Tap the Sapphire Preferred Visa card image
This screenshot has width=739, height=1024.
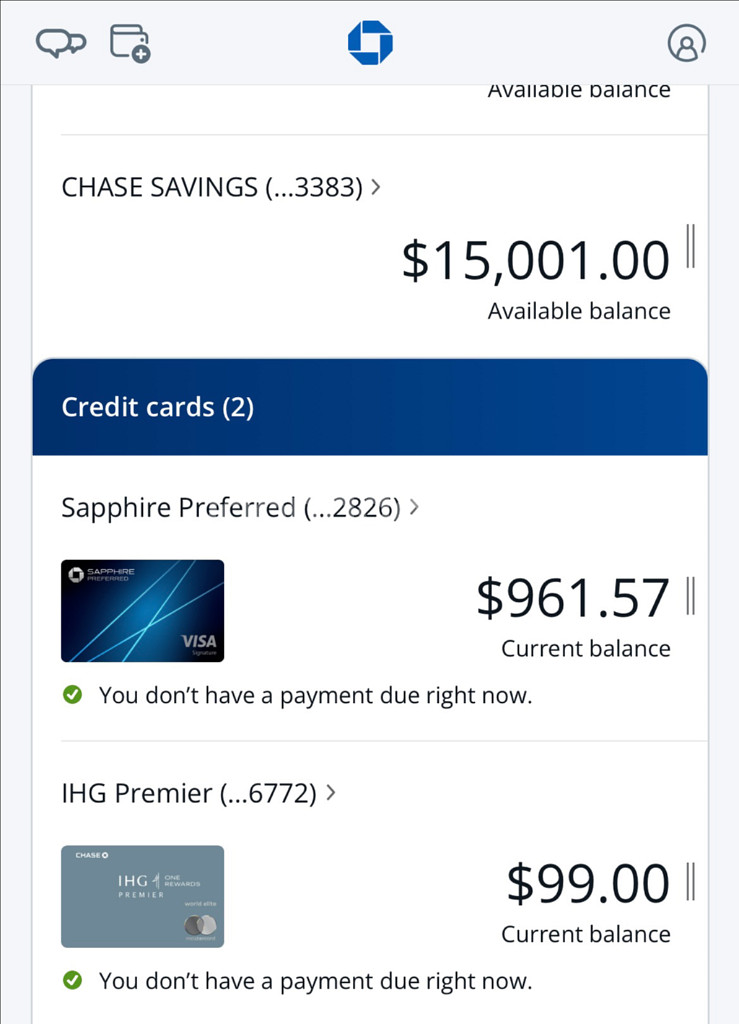142,611
